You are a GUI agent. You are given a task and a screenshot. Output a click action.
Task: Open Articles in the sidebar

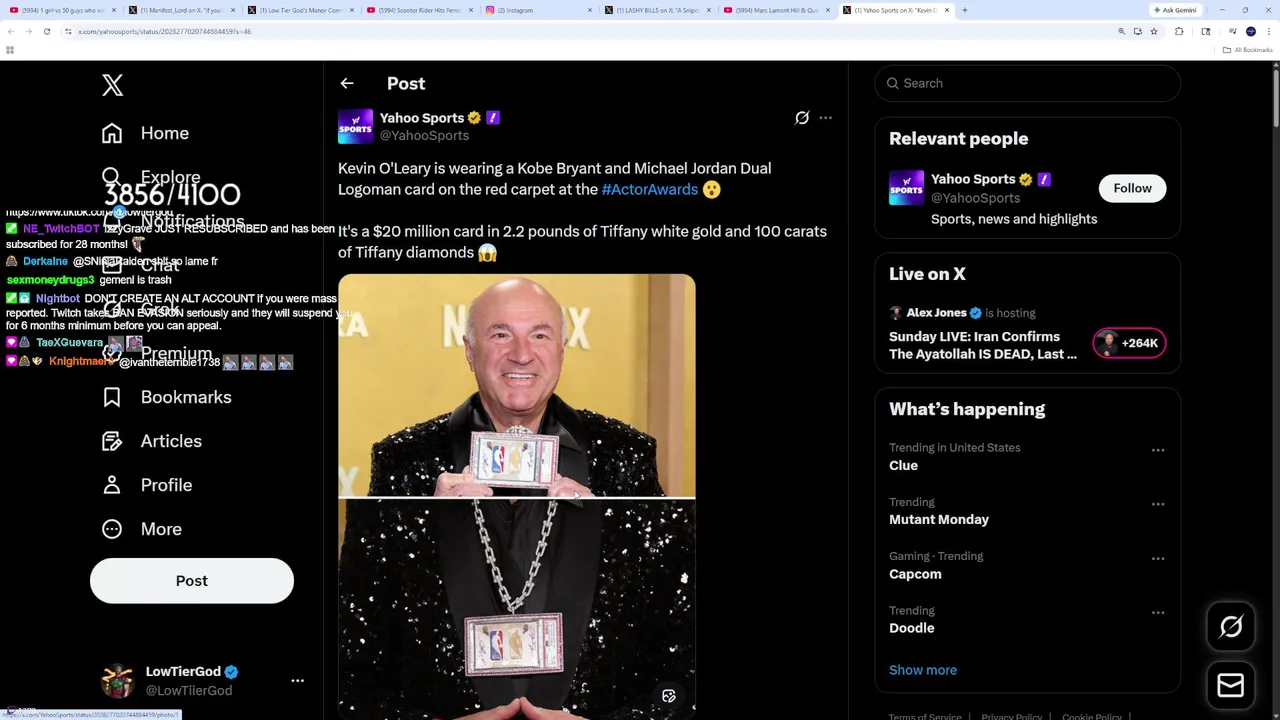[152, 441]
